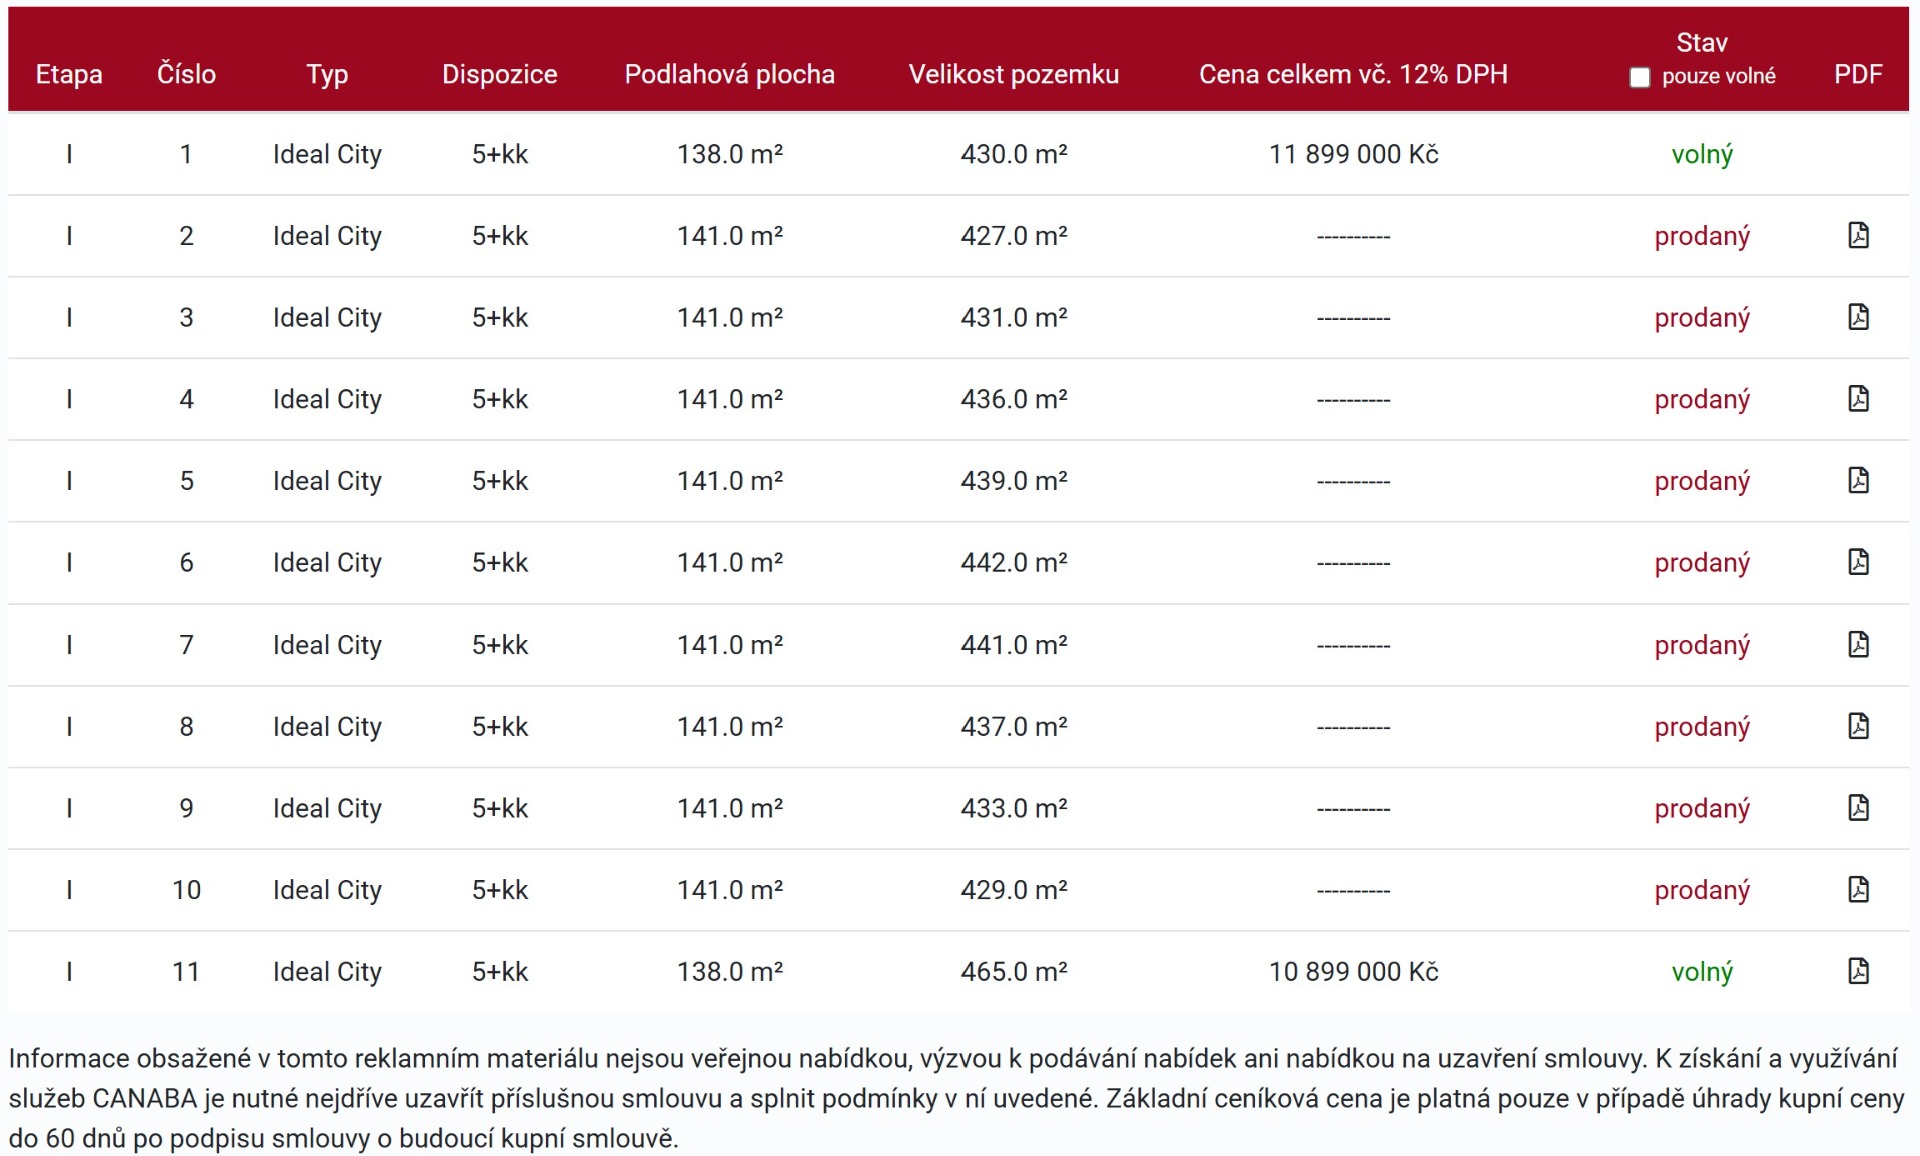
Task: Click 'volný' status for house 11
Action: click(x=1701, y=971)
